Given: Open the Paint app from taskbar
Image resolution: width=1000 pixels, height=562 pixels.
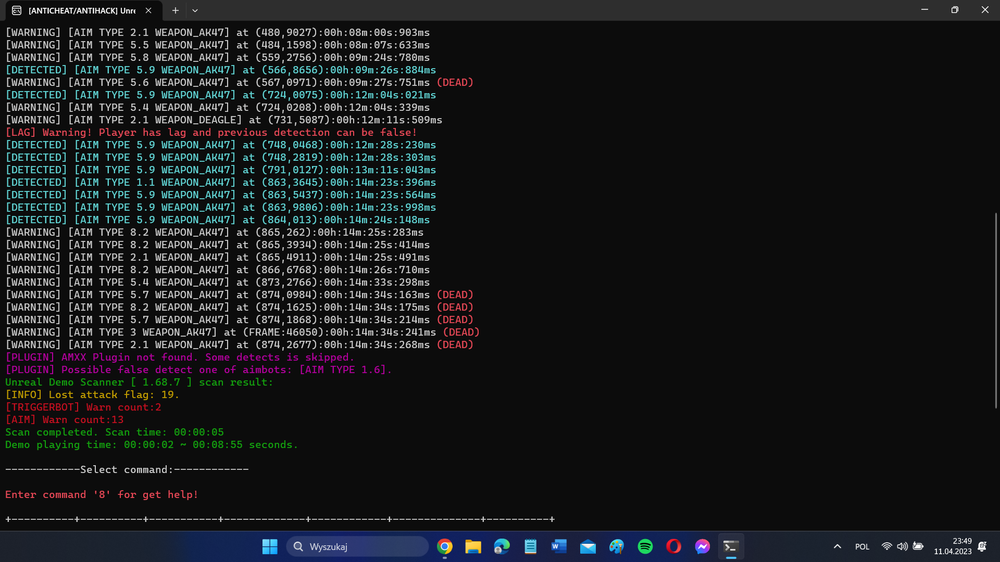Looking at the screenshot, I should [x=616, y=547].
